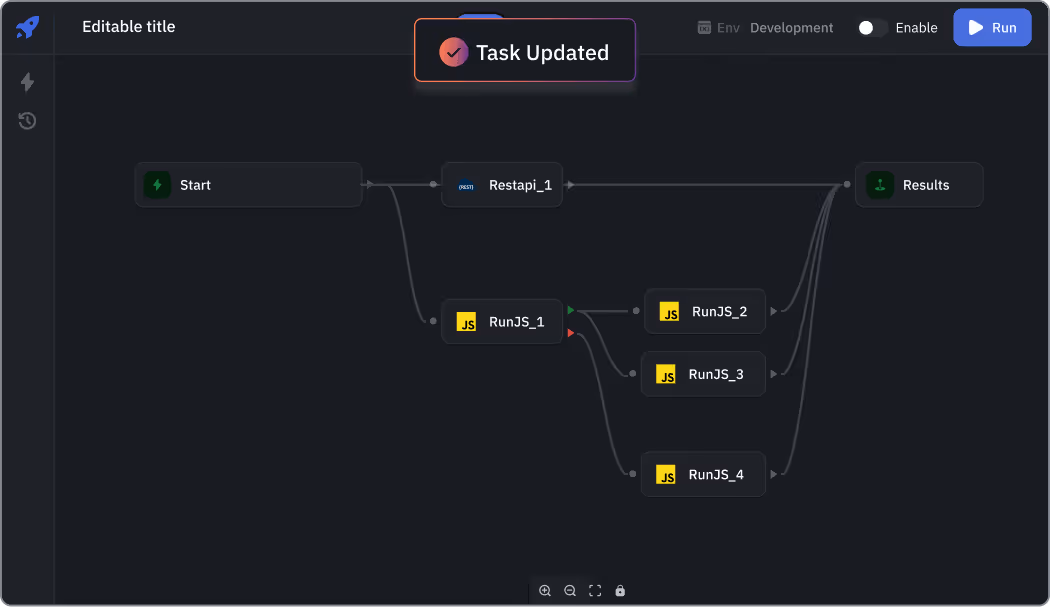Viewport: 1050px width, 607px height.
Task: Zoom in on the workflow canvas
Action: point(545,591)
